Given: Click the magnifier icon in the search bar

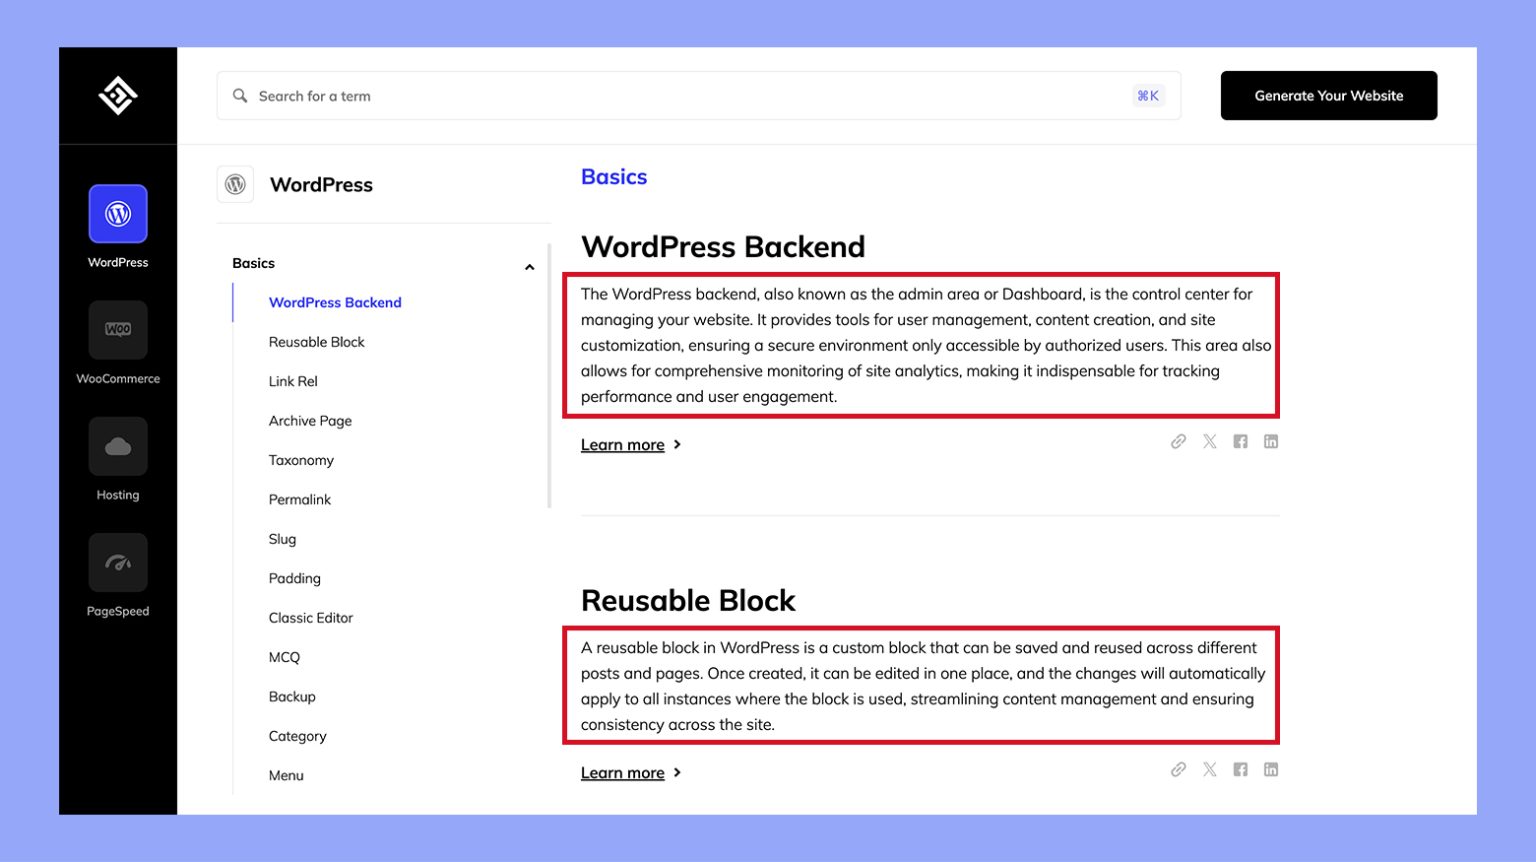Looking at the screenshot, I should (x=240, y=95).
